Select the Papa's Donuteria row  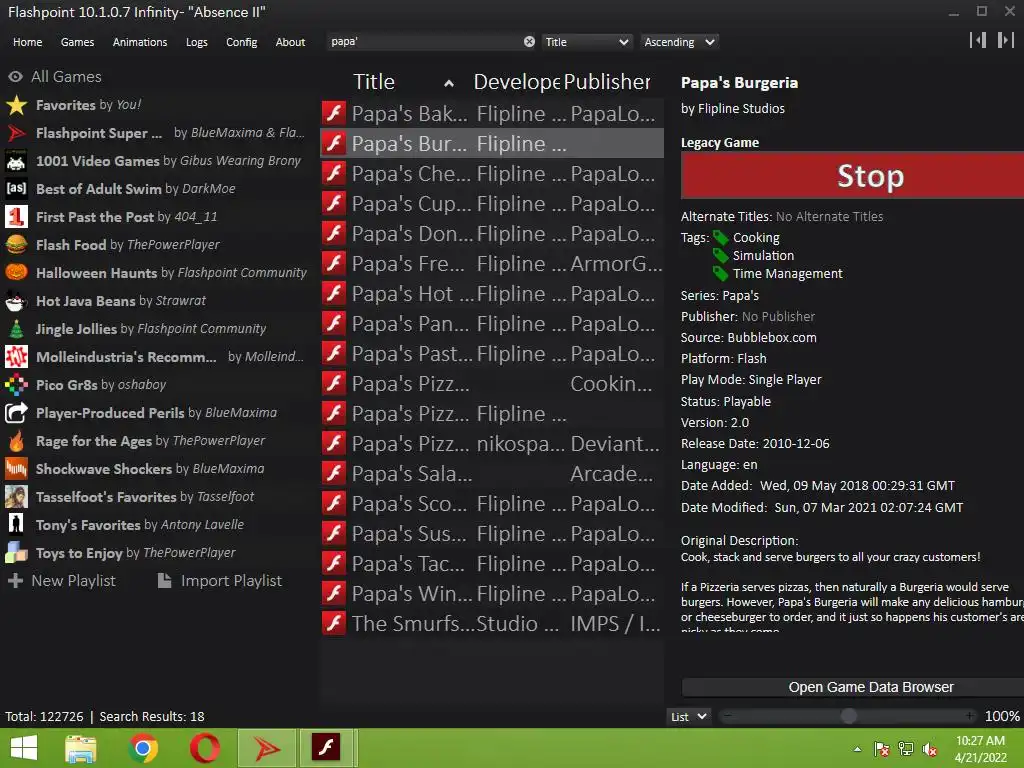coord(492,233)
